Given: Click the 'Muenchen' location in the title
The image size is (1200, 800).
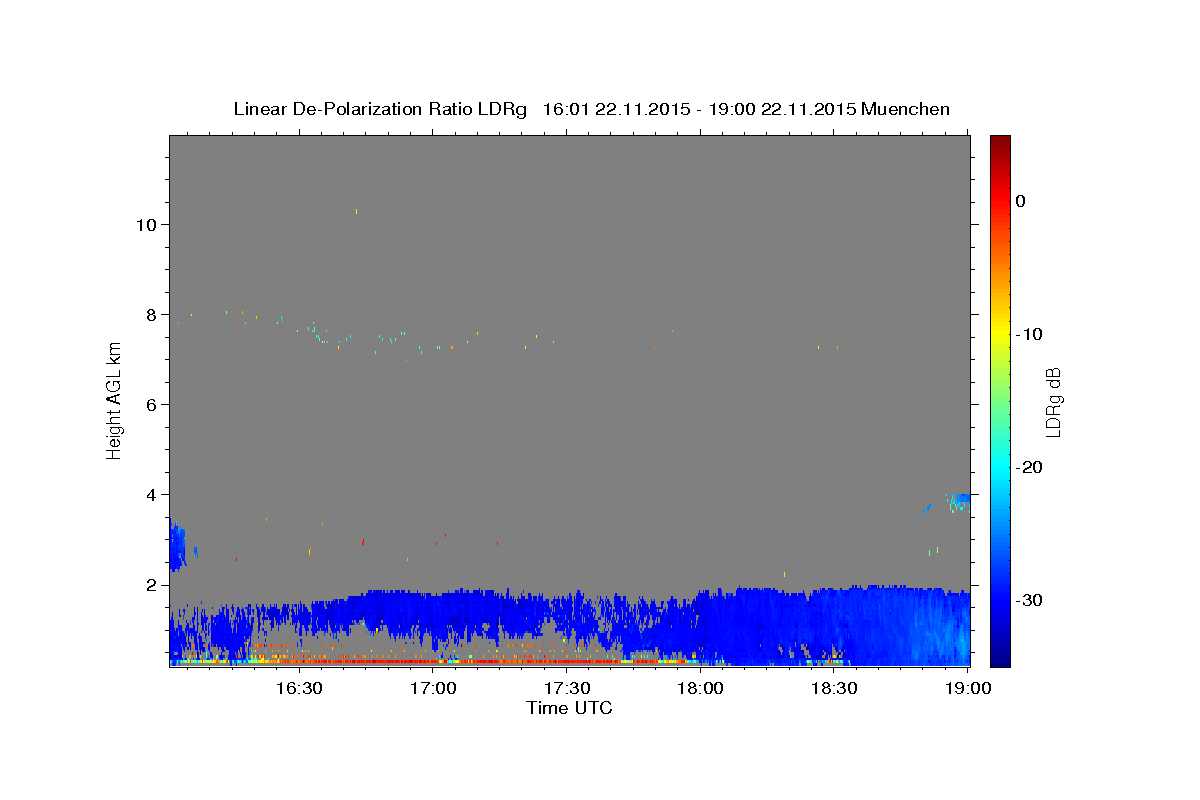Looking at the screenshot, I should (x=906, y=109).
